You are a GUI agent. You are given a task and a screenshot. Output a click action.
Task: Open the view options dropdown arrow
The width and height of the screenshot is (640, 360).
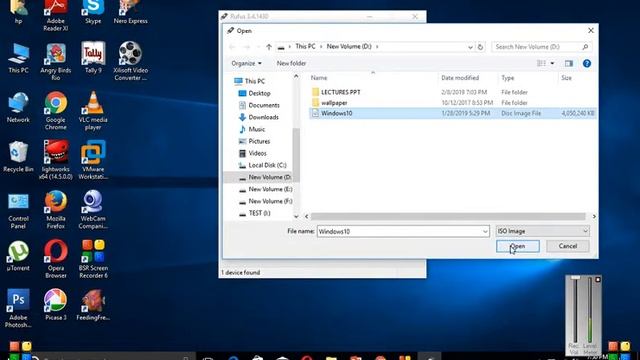(552, 63)
